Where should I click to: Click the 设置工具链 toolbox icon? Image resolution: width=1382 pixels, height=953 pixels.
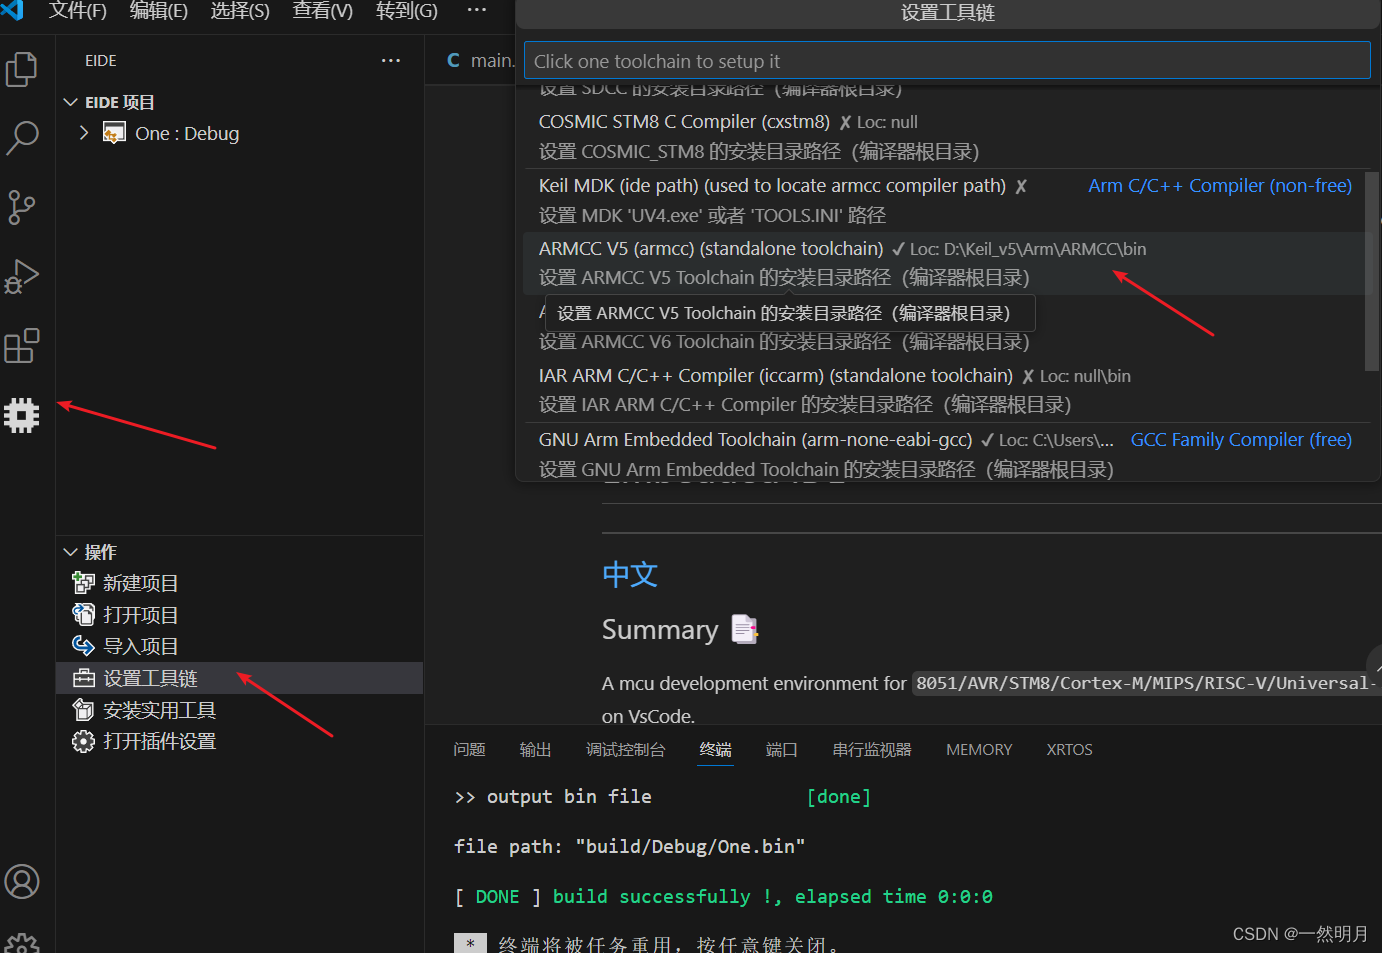[83, 678]
